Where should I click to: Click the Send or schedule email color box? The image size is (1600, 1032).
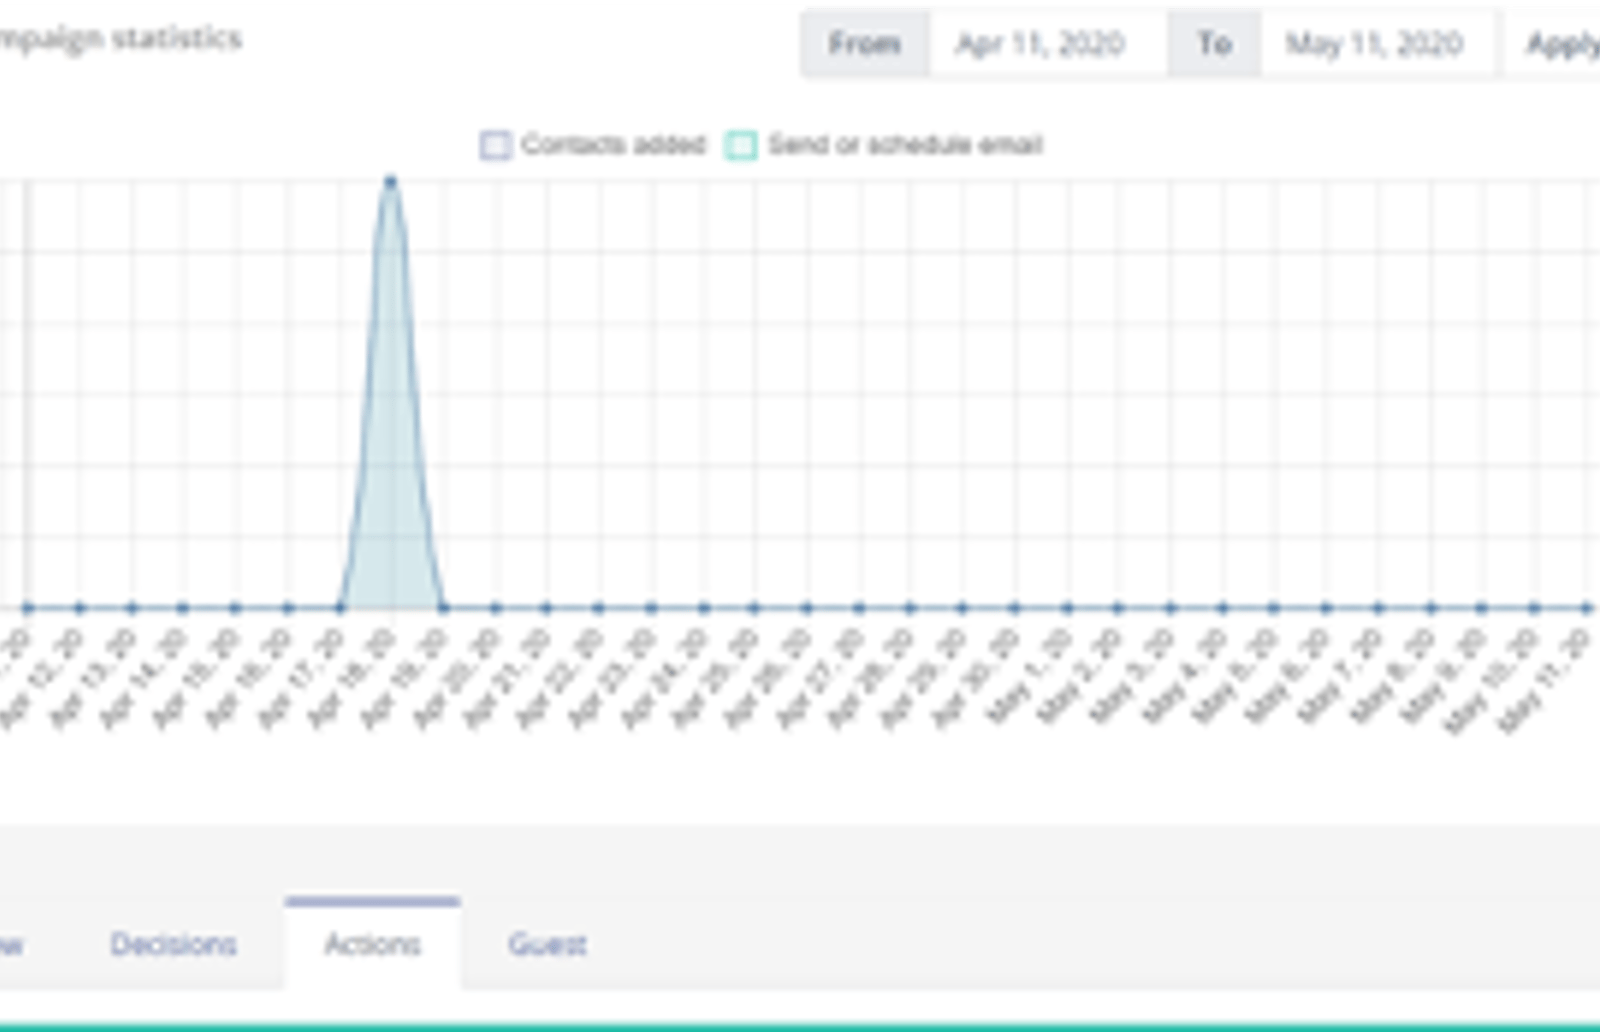coord(741,145)
